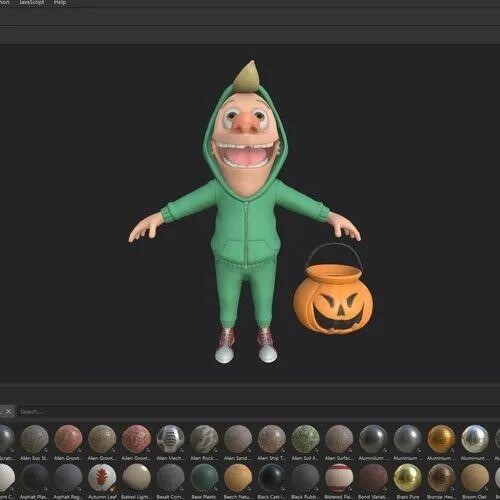Choose the Autumn Leaf material
The image size is (500, 500).
point(102,477)
